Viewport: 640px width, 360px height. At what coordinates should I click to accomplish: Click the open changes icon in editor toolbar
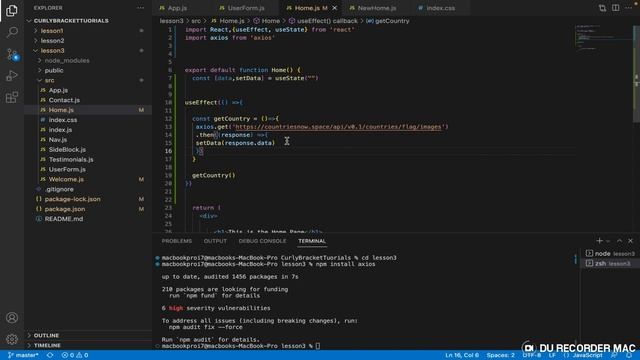[602, 8]
